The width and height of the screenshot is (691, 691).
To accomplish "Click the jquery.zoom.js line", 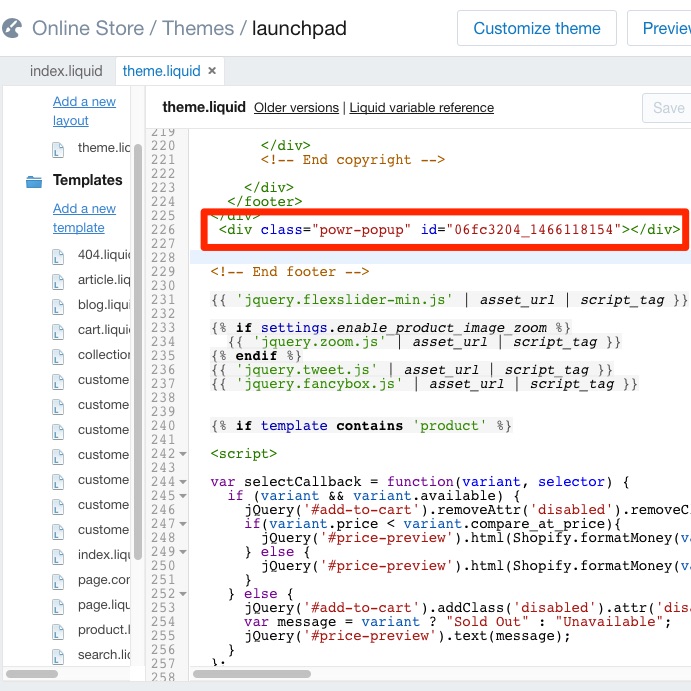I will tap(424, 342).
